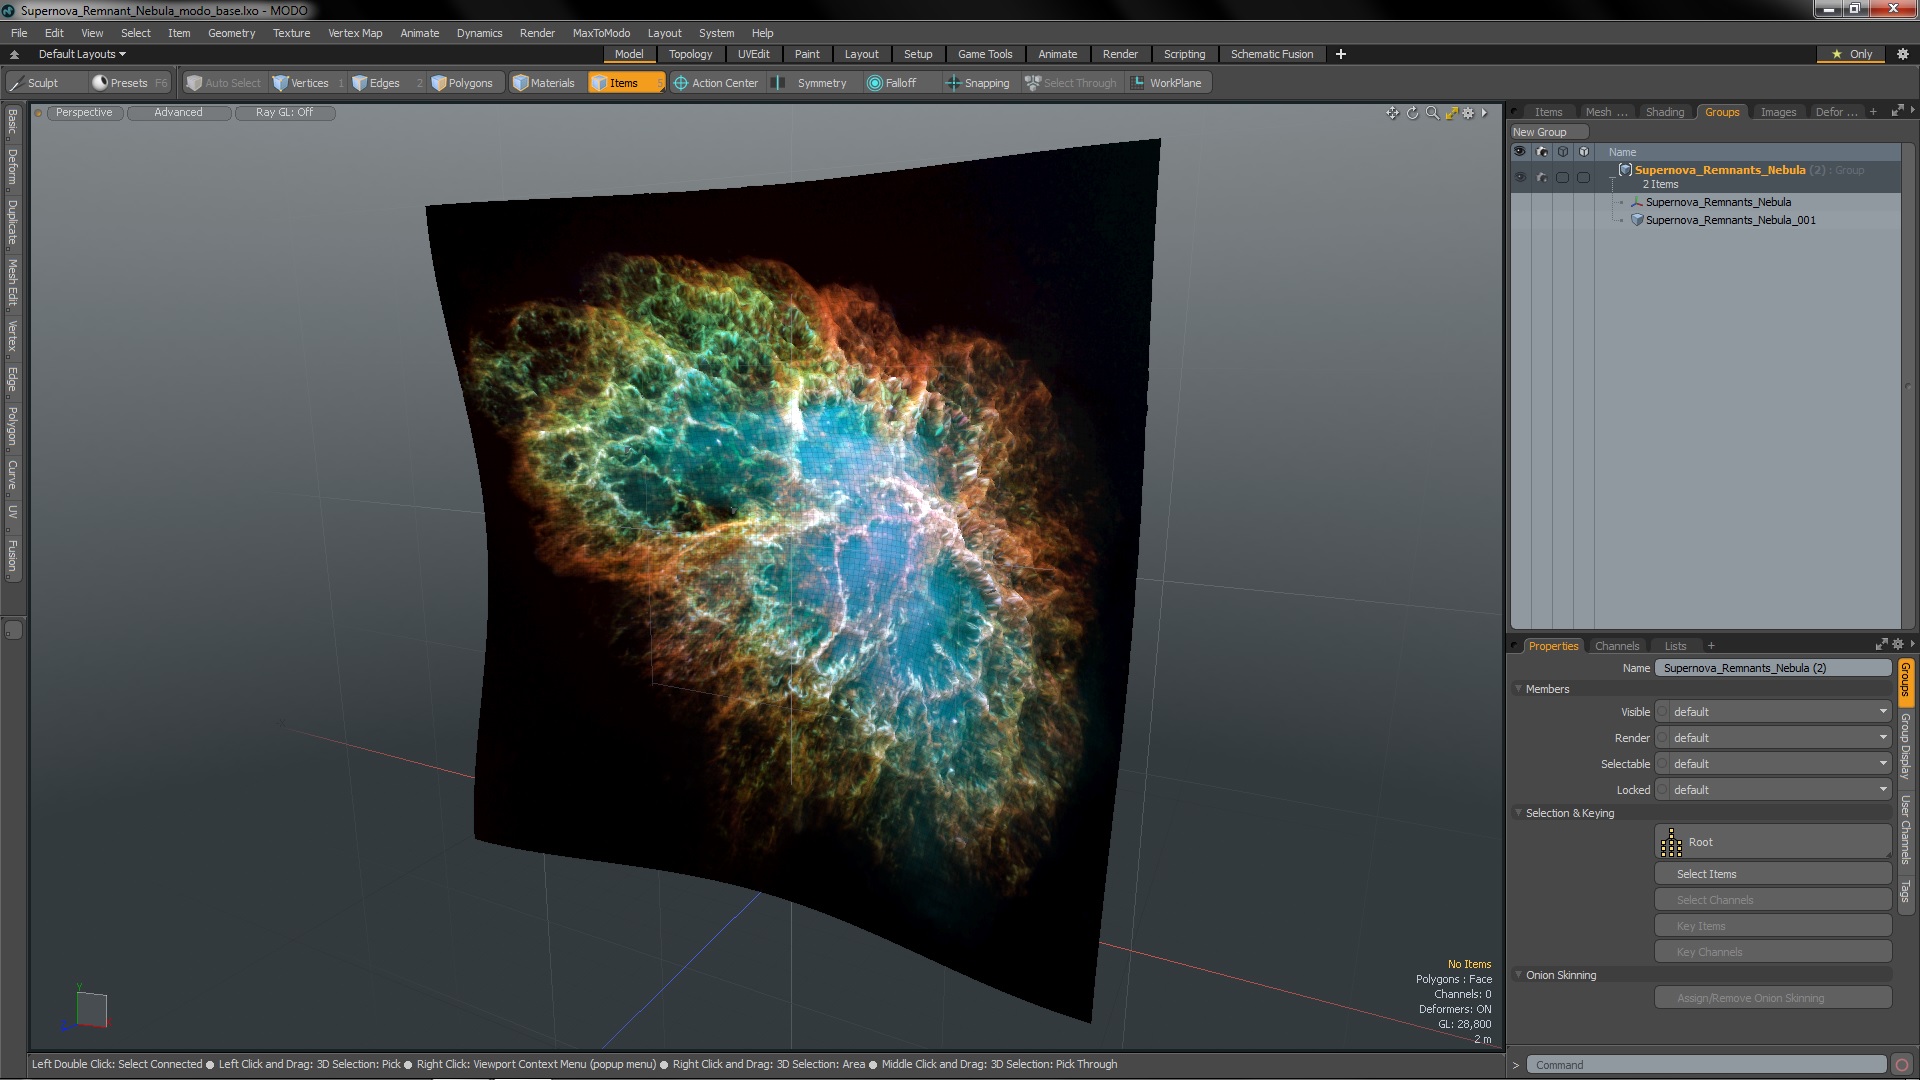Click the Root keying icon
The width and height of the screenshot is (1920, 1080).
click(1671, 843)
